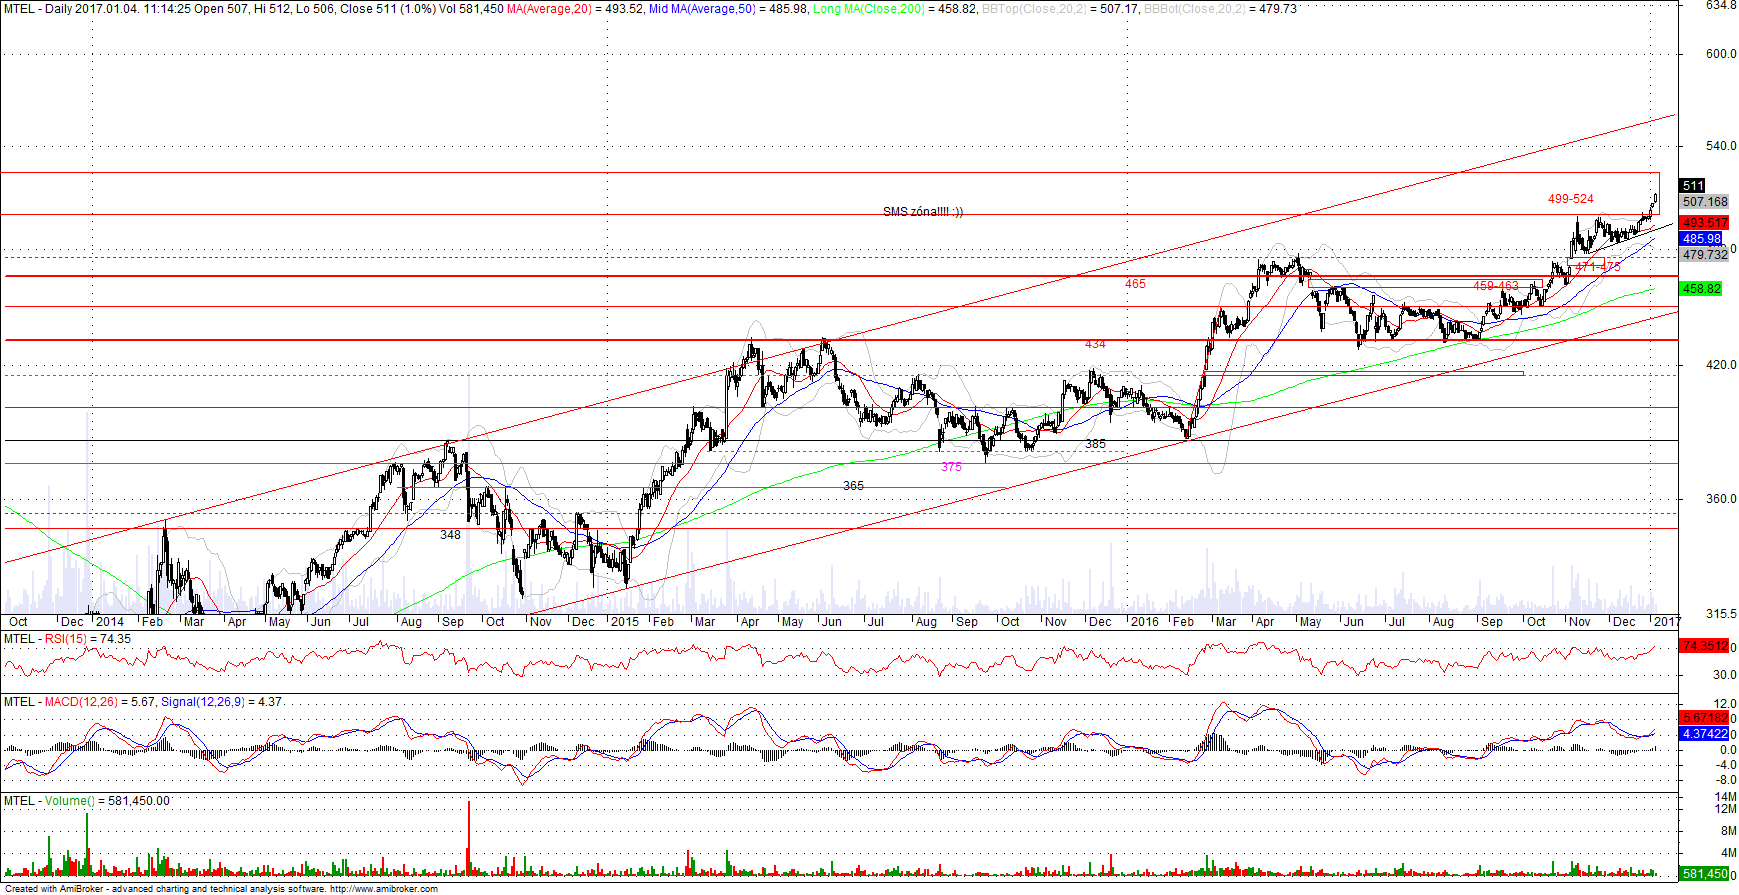Select the red 499-524 zone annotation

click(1570, 199)
